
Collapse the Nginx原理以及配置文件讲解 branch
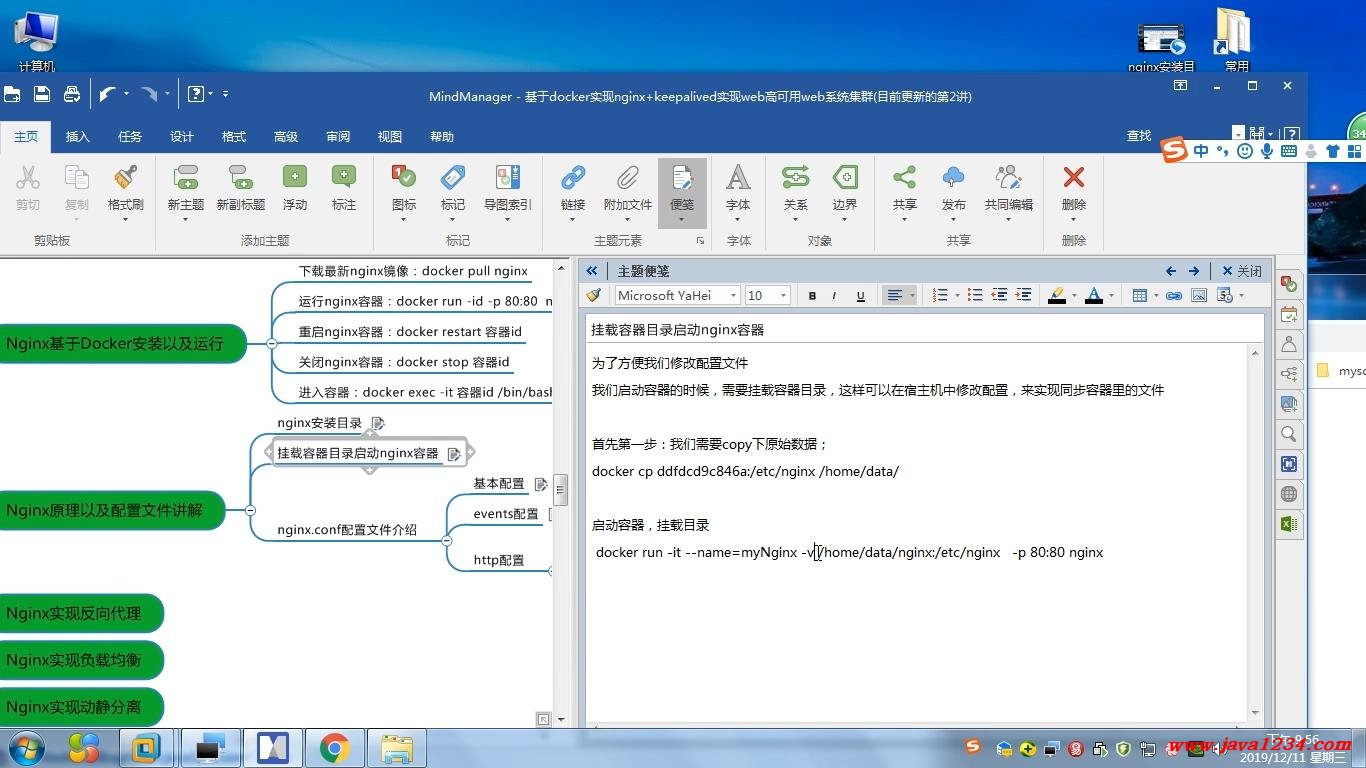249,510
